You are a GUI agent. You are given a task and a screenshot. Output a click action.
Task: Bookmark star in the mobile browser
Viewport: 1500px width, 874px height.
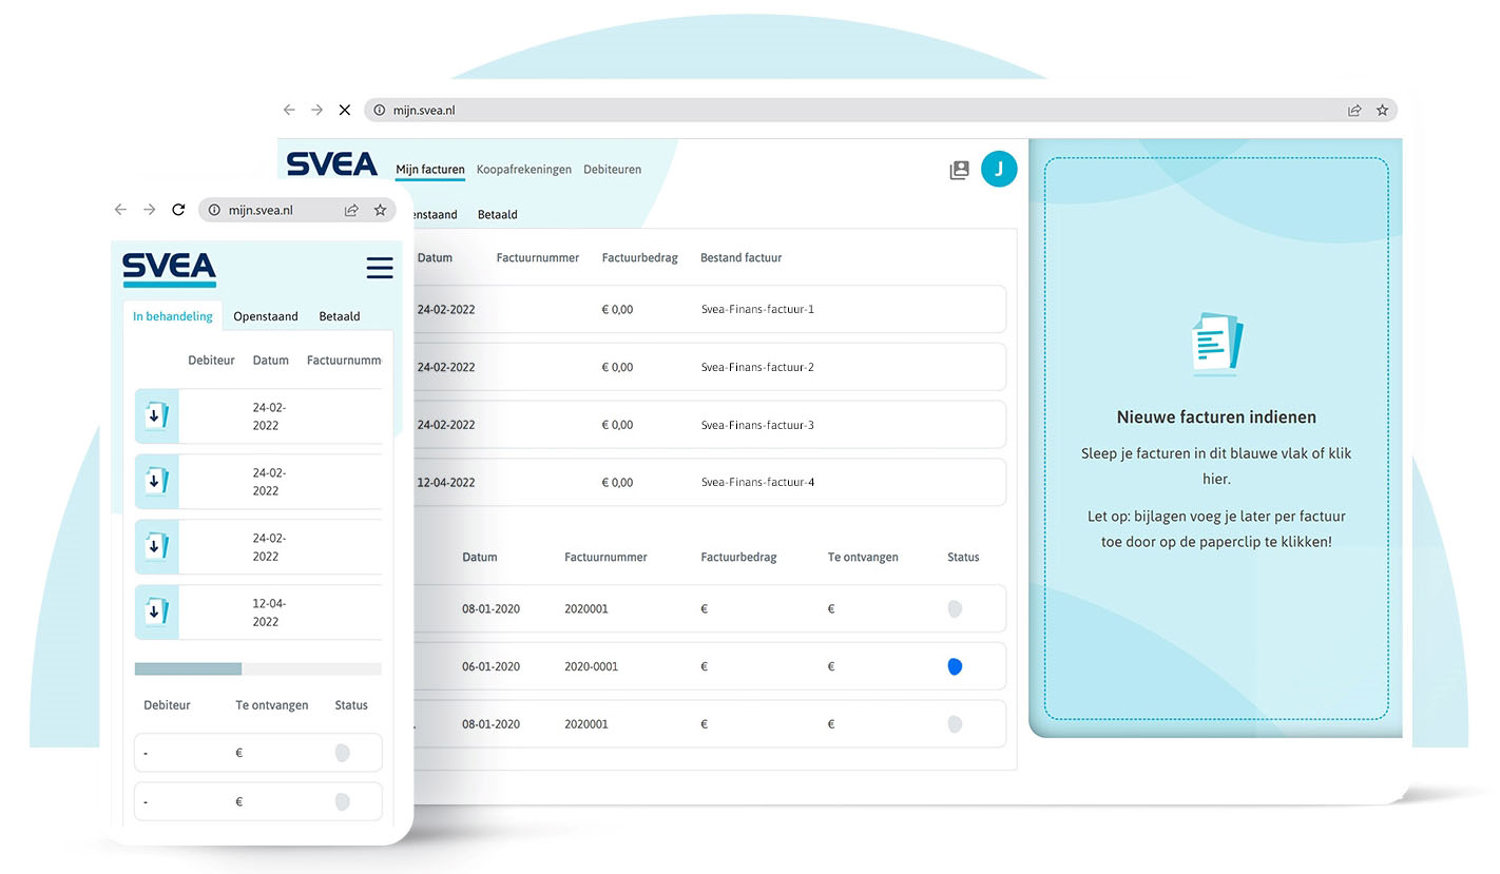(x=380, y=210)
